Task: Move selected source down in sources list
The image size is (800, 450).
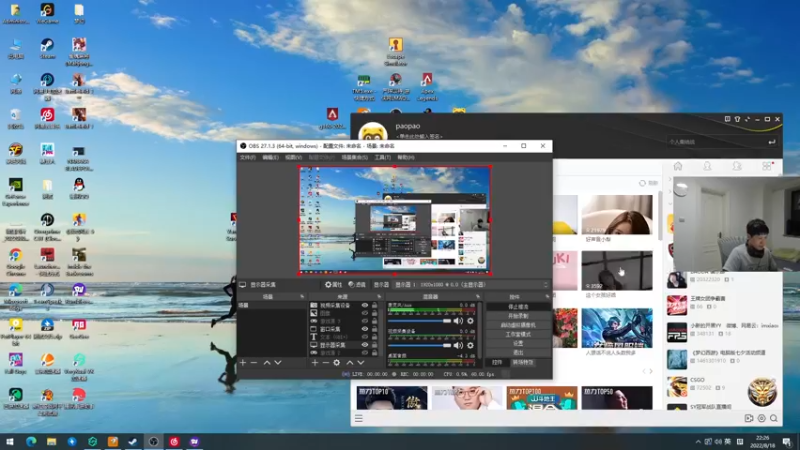Action: click(x=361, y=363)
